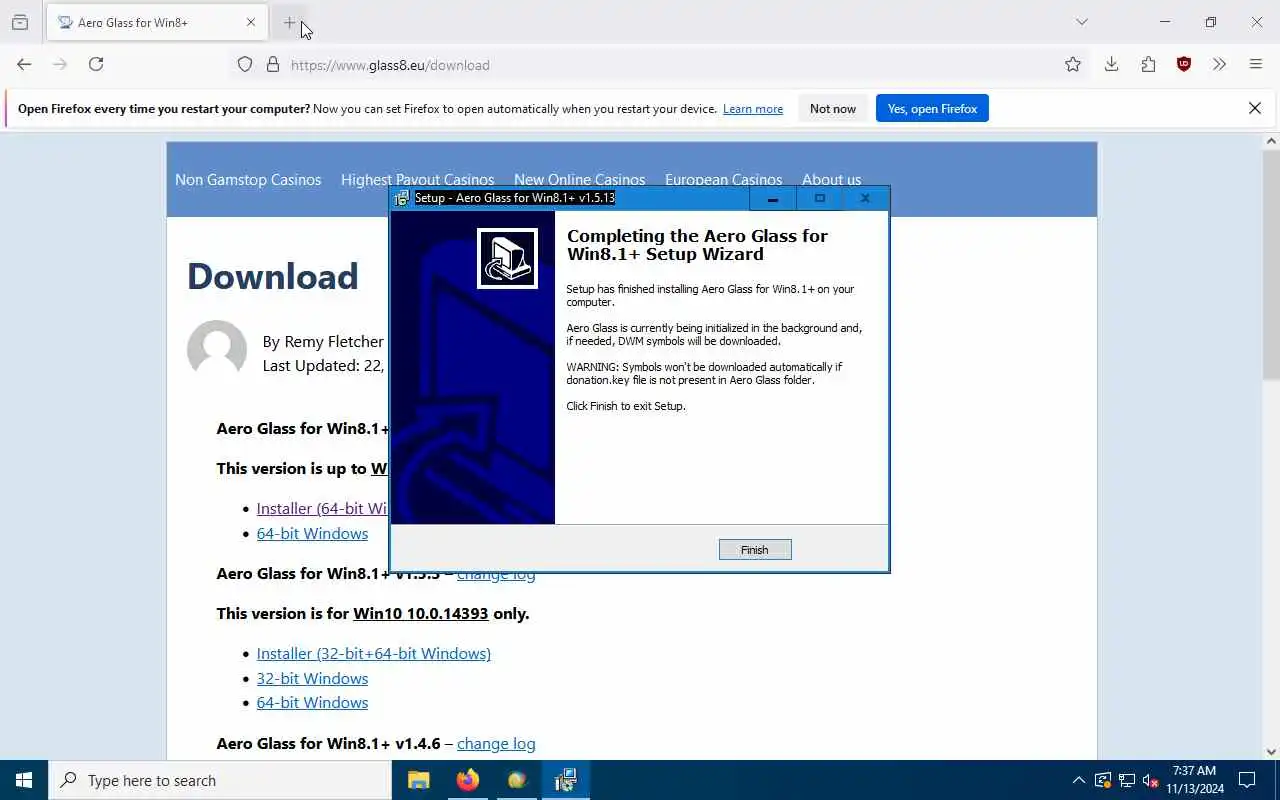Open the yellow-green globe taskbar app
This screenshot has width=1280, height=800.
516,780
